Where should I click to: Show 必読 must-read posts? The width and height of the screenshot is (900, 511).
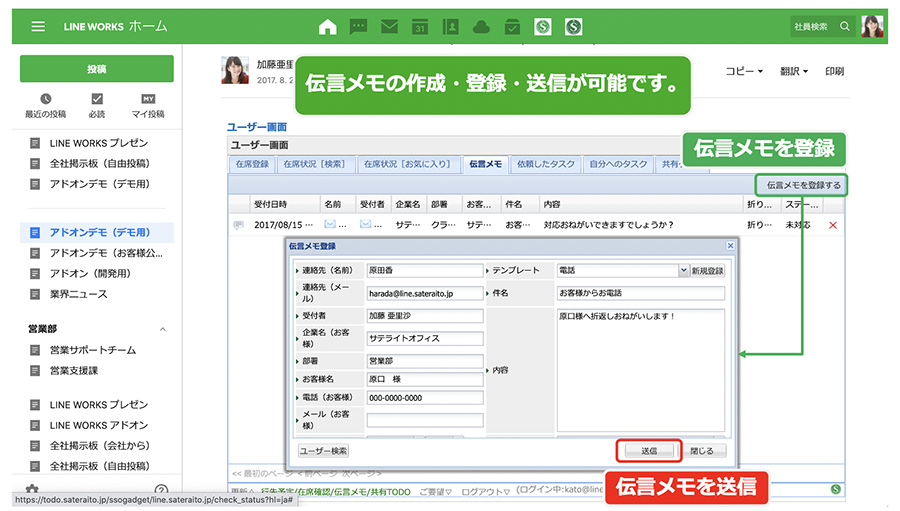point(97,106)
